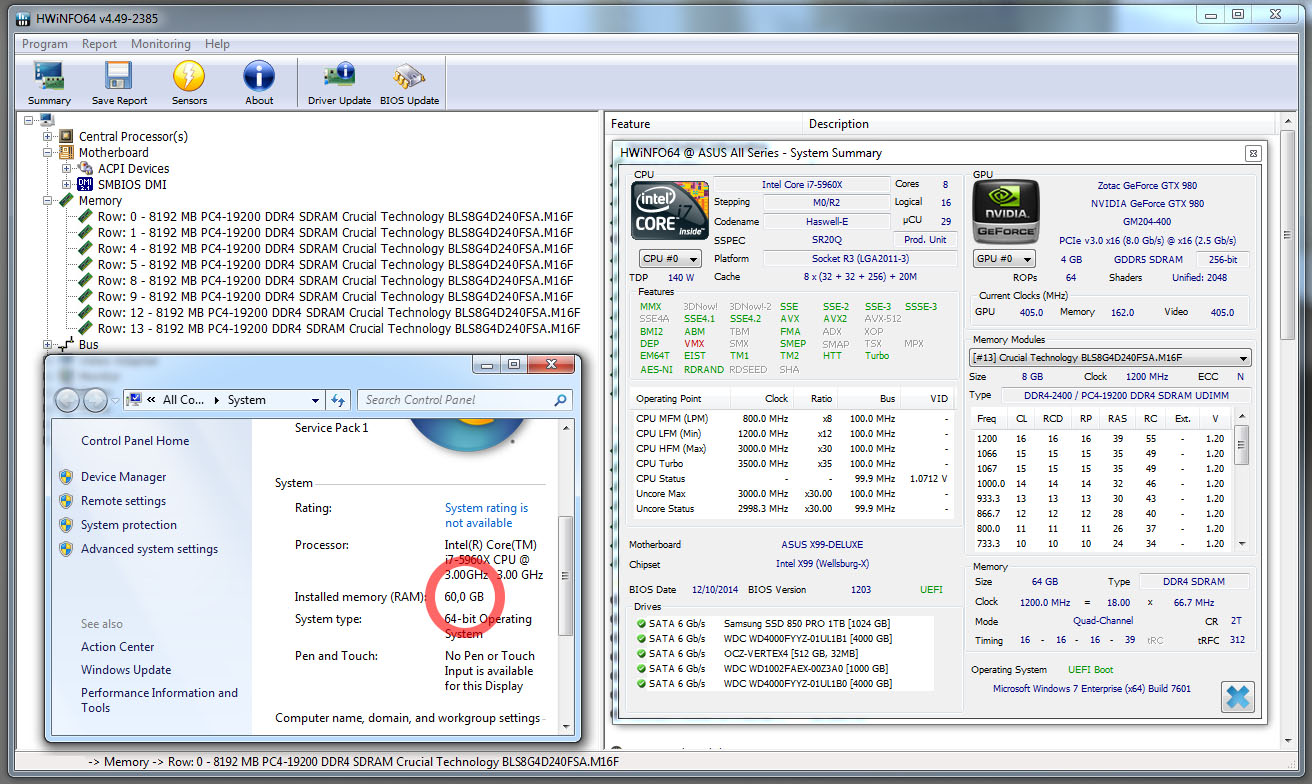This screenshot has width=1312, height=784.
Task: Open the CPU #0 dropdown
Action: tap(670, 259)
